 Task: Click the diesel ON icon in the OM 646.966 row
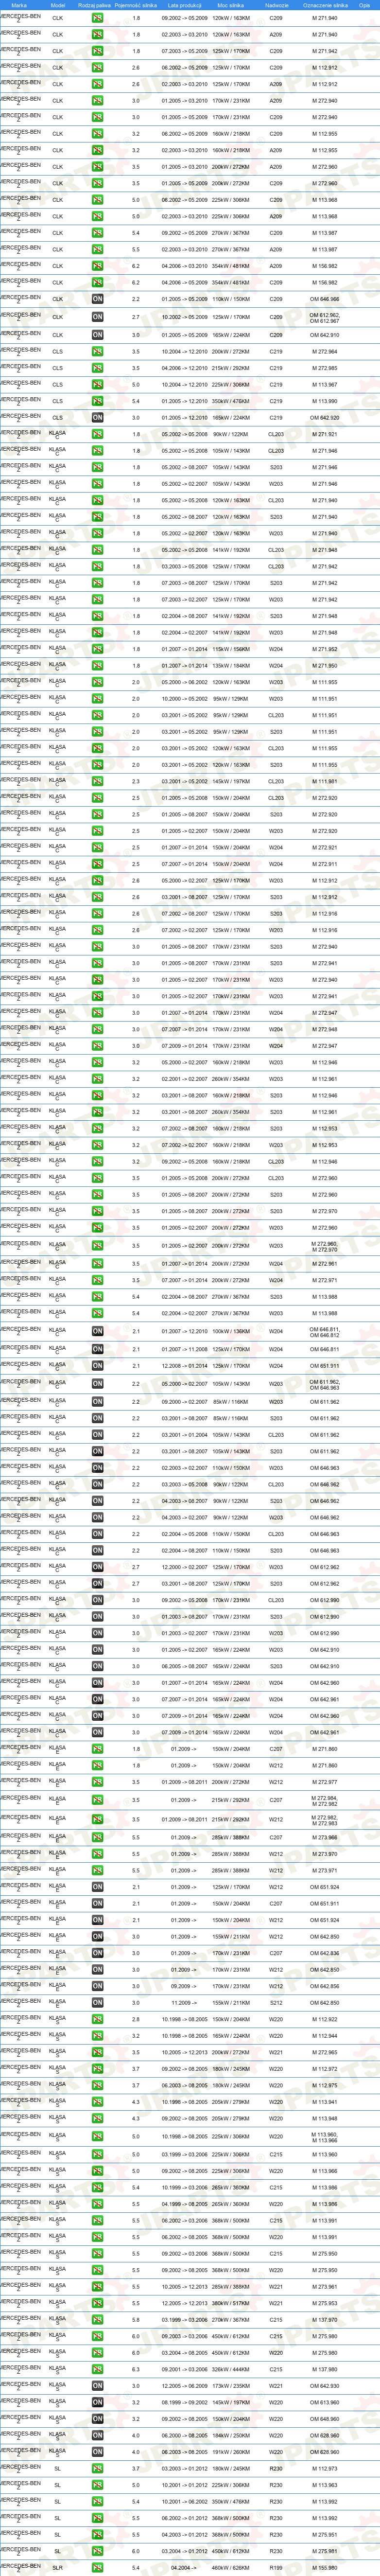point(97,299)
